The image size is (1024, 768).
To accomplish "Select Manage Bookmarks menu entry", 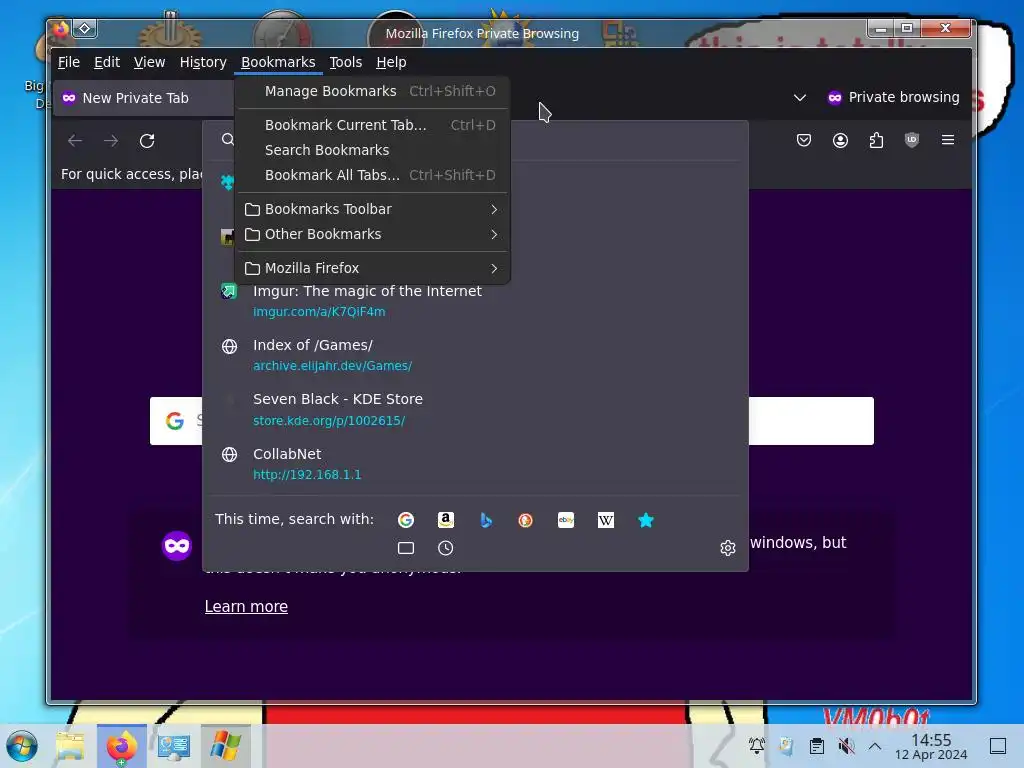I will point(372,91).
